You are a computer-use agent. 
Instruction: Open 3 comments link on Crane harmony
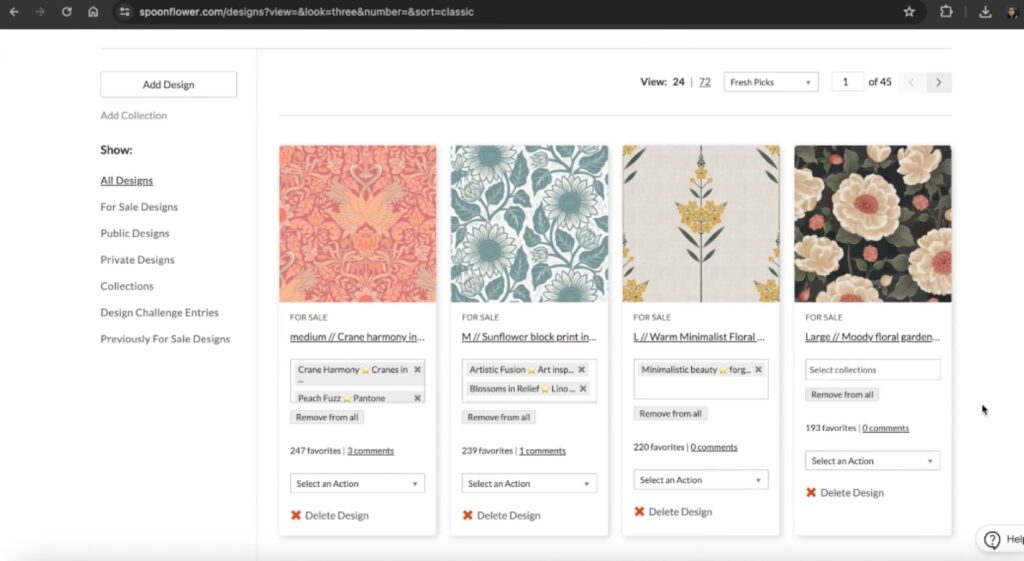coord(370,451)
